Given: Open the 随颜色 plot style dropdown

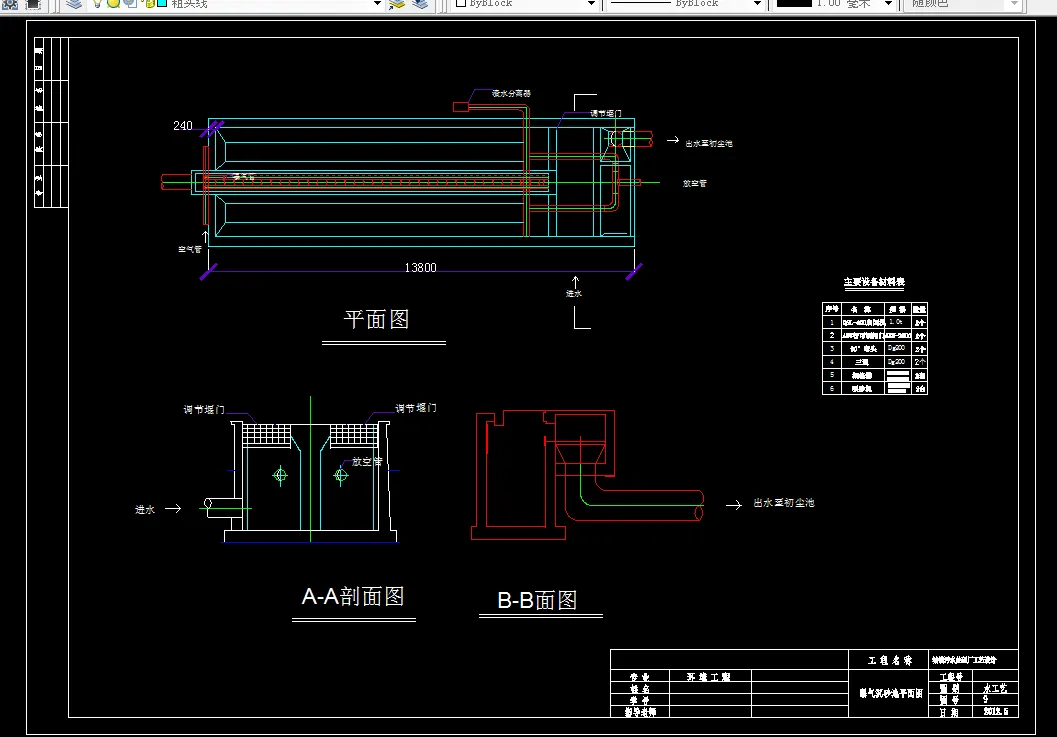Looking at the screenshot, I should [1015, 4].
